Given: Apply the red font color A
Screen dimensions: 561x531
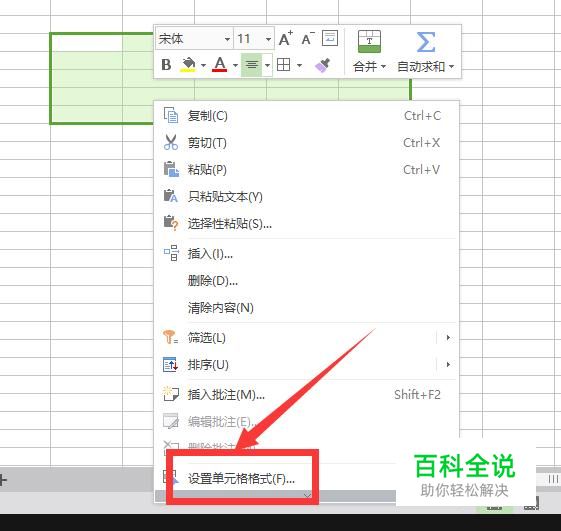Looking at the screenshot, I should pos(220,65).
